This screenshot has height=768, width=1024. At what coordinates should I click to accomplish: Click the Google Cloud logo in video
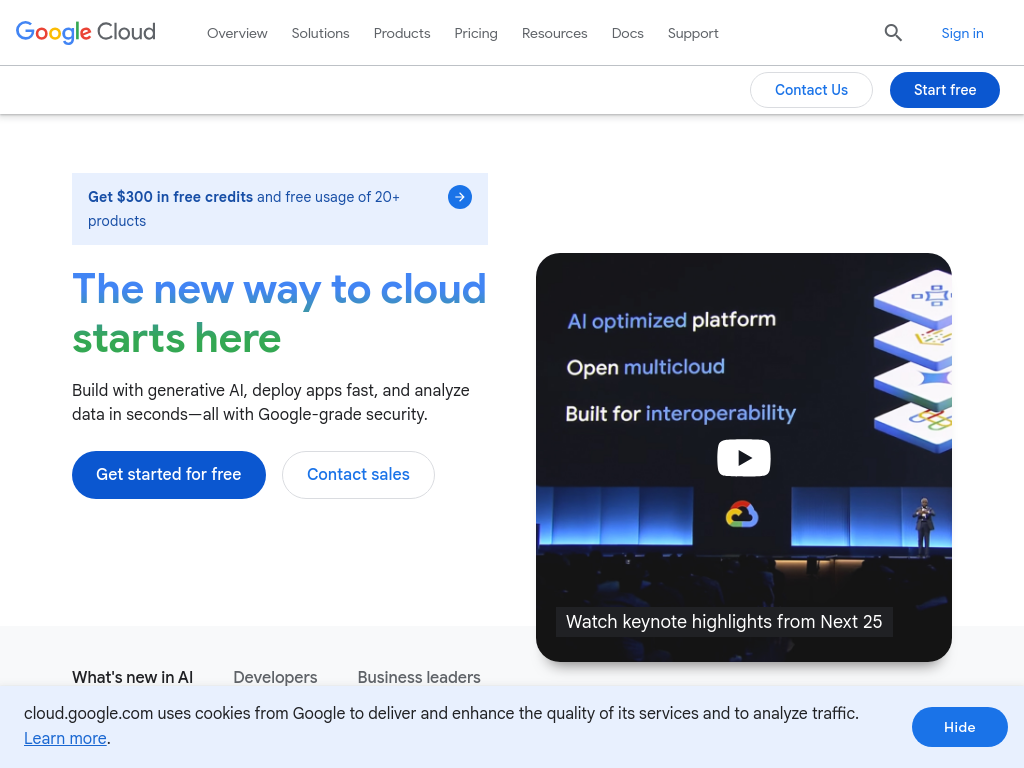(742, 515)
